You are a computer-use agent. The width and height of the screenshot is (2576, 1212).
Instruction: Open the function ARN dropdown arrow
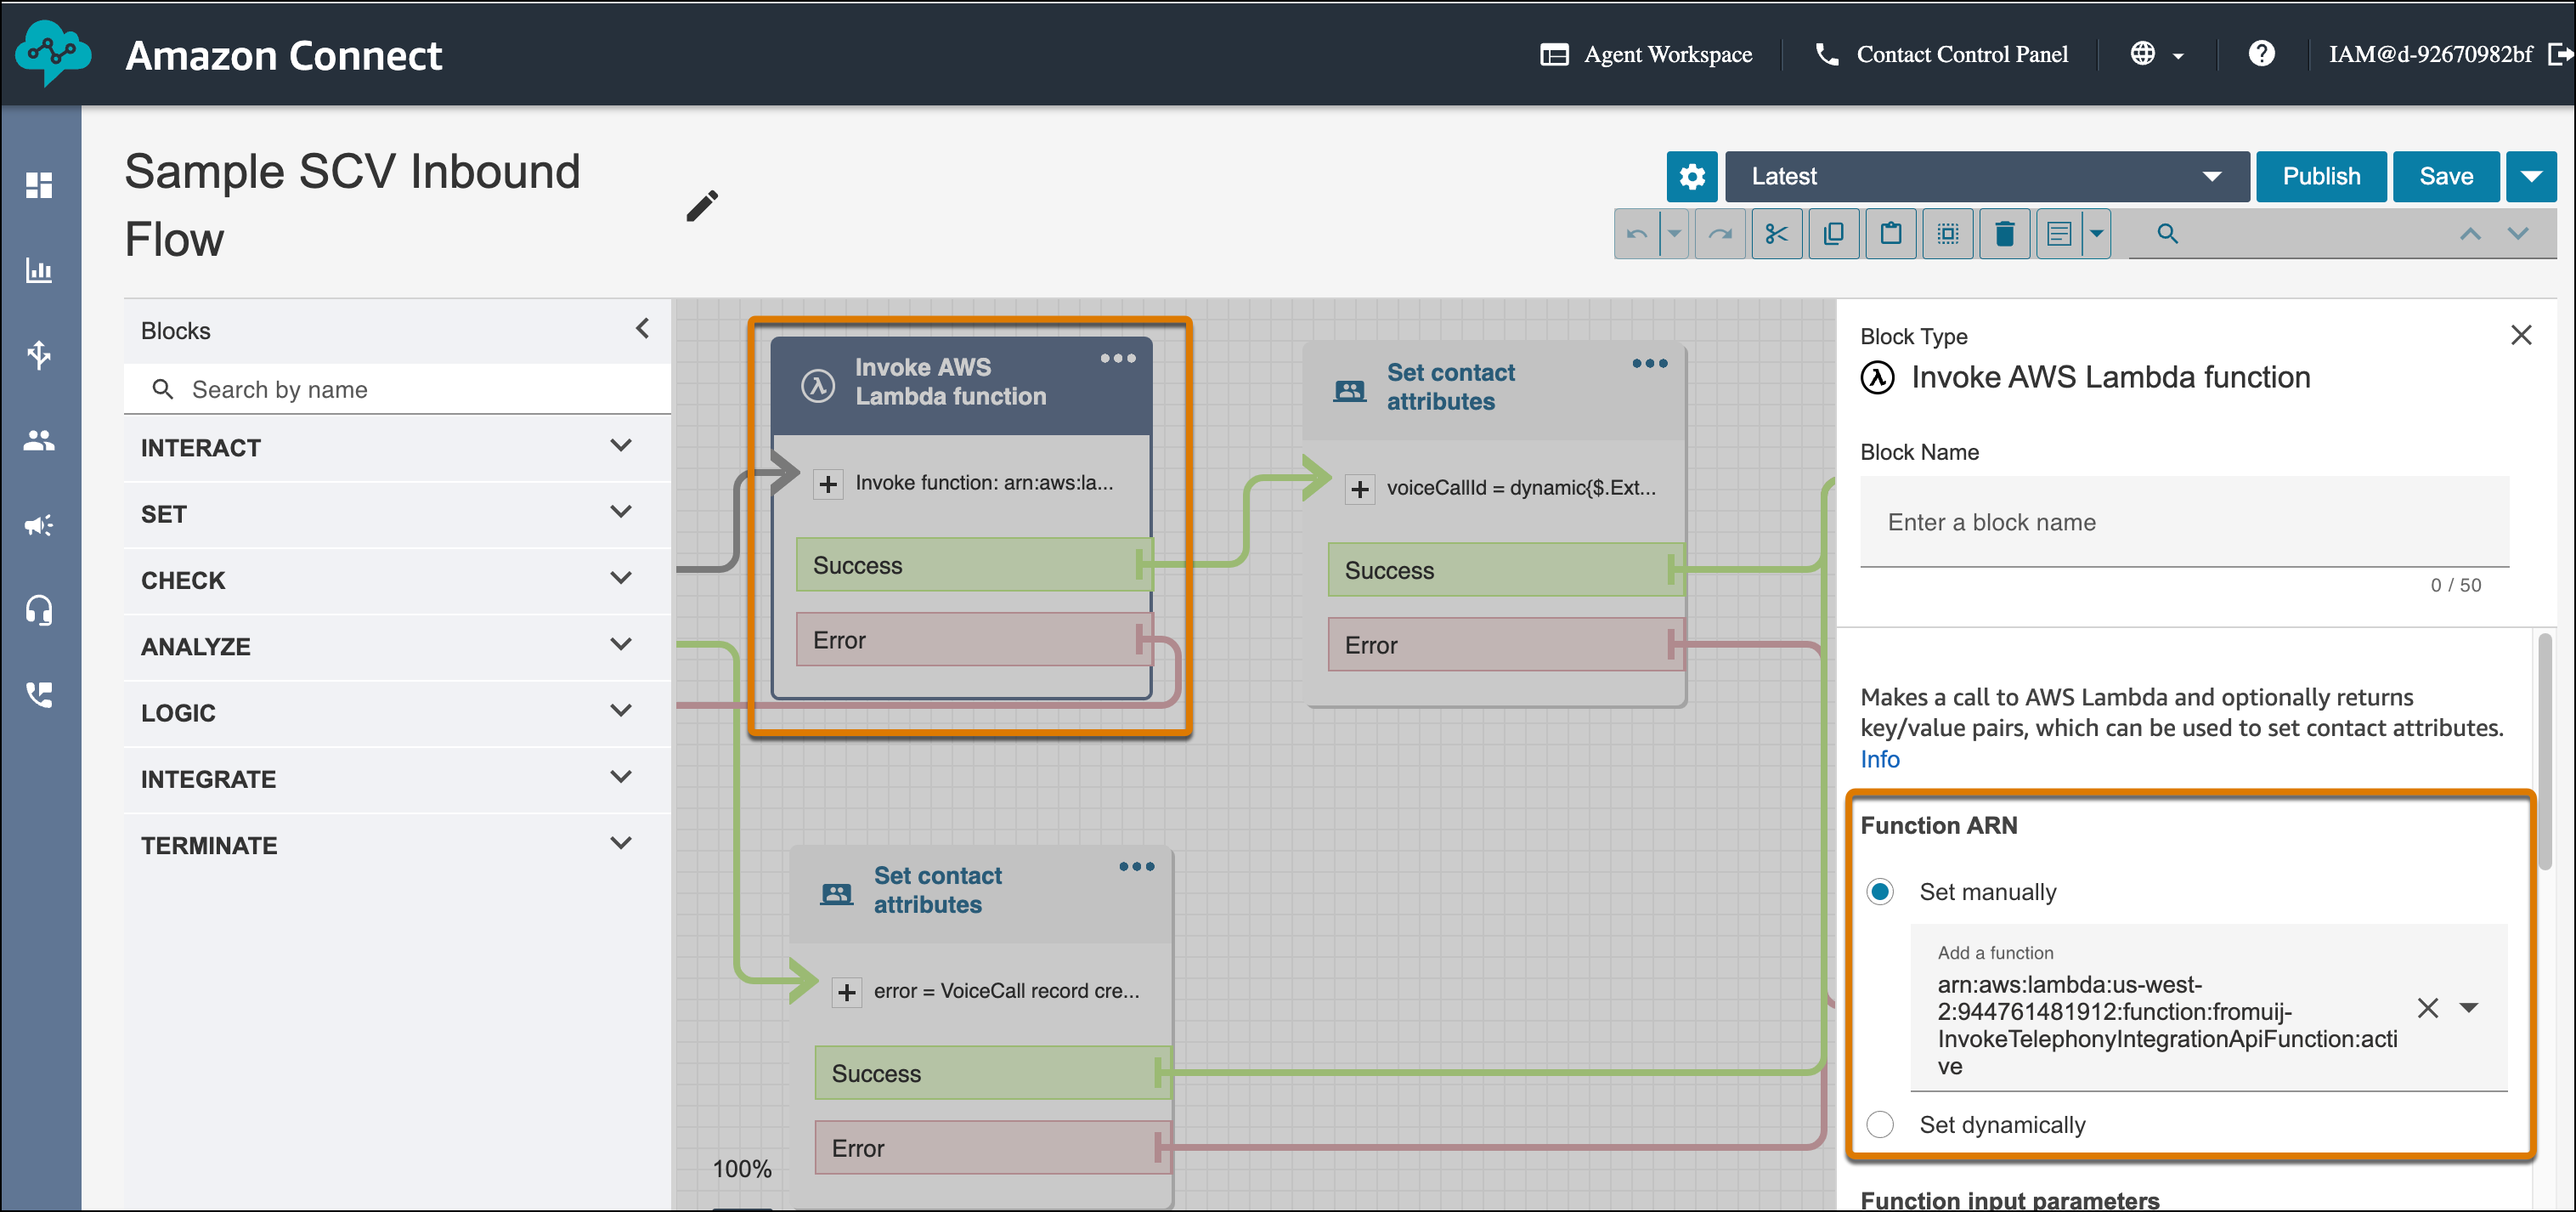[x=2469, y=1008]
